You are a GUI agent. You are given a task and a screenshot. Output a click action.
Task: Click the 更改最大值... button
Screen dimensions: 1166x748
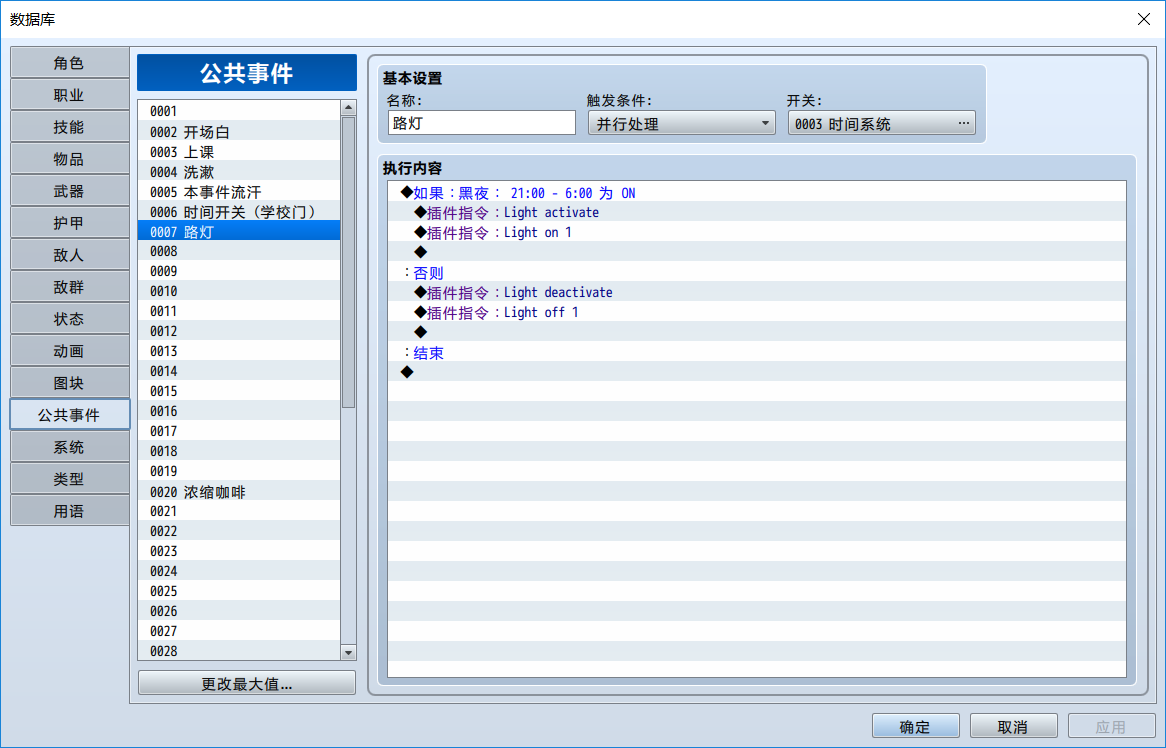247,683
